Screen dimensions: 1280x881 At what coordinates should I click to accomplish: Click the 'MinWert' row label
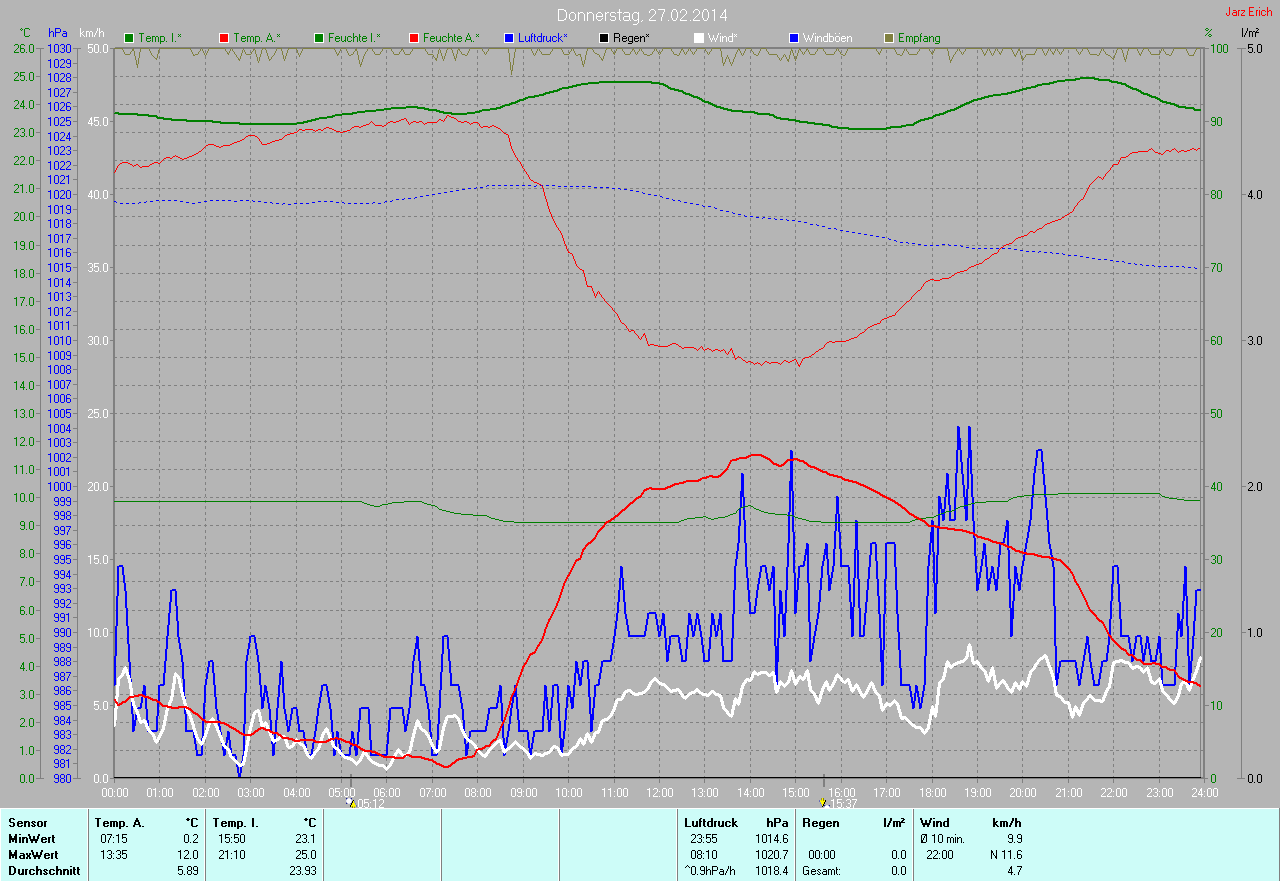point(31,839)
